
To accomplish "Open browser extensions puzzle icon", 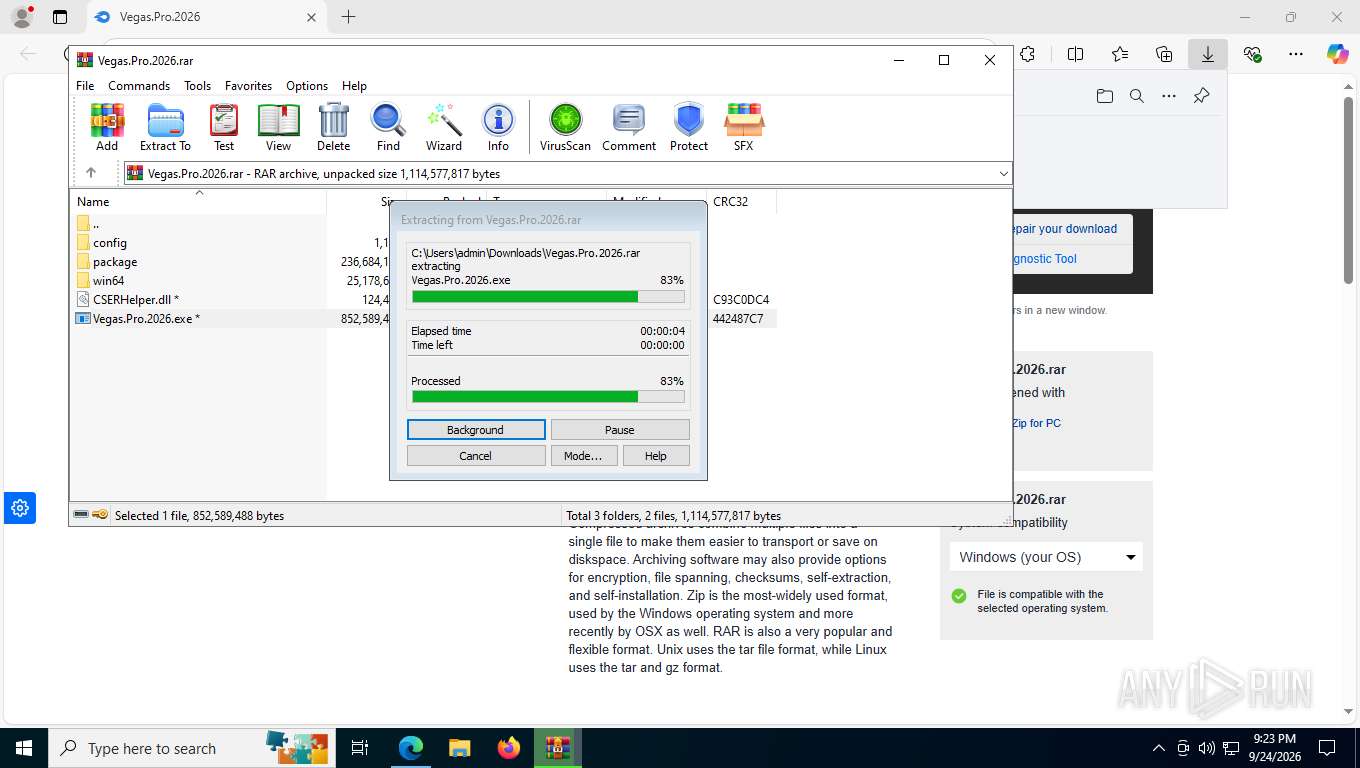I will [x=1027, y=54].
